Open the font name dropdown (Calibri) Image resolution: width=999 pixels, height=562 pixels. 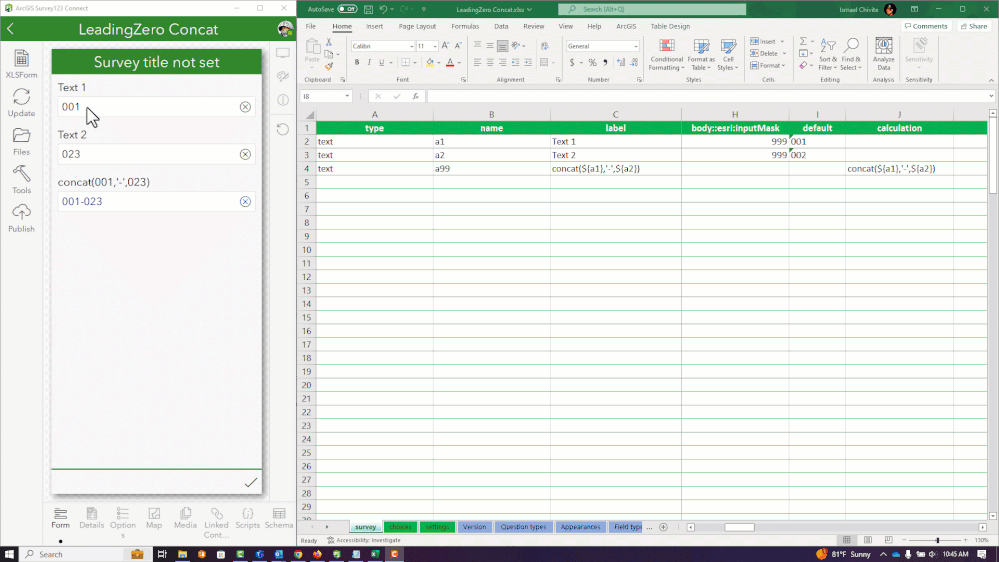(x=412, y=46)
